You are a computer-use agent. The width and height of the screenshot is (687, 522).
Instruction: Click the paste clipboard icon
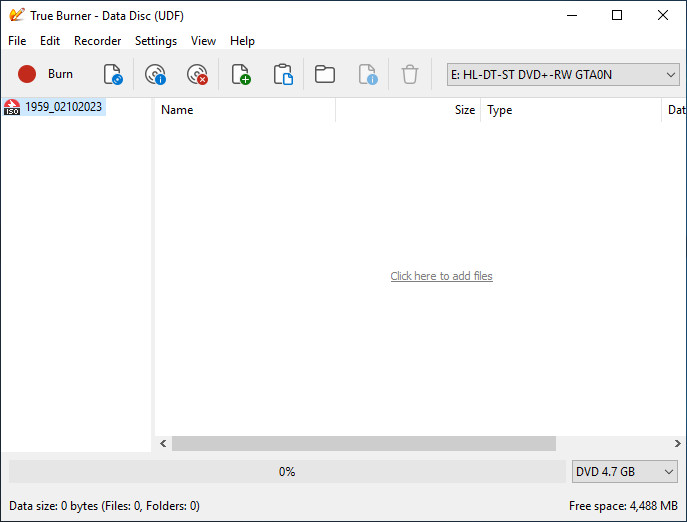pyautogui.click(x=283, y=74)
